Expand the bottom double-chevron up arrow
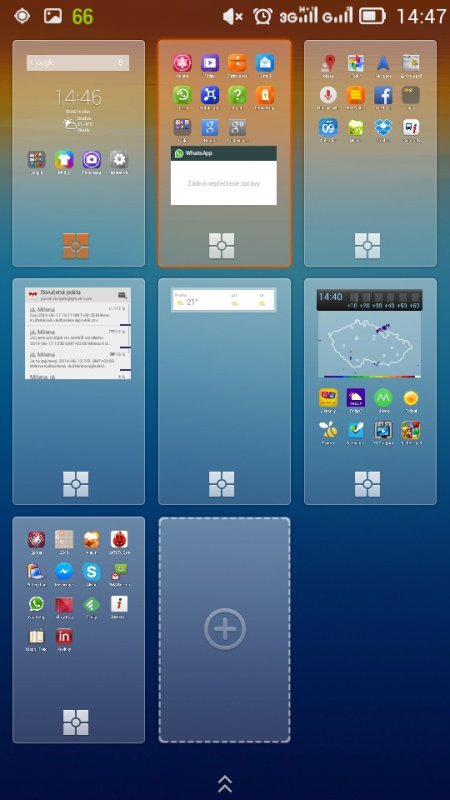The width and height of the screenshot is (450, 800). coord(224,783)
